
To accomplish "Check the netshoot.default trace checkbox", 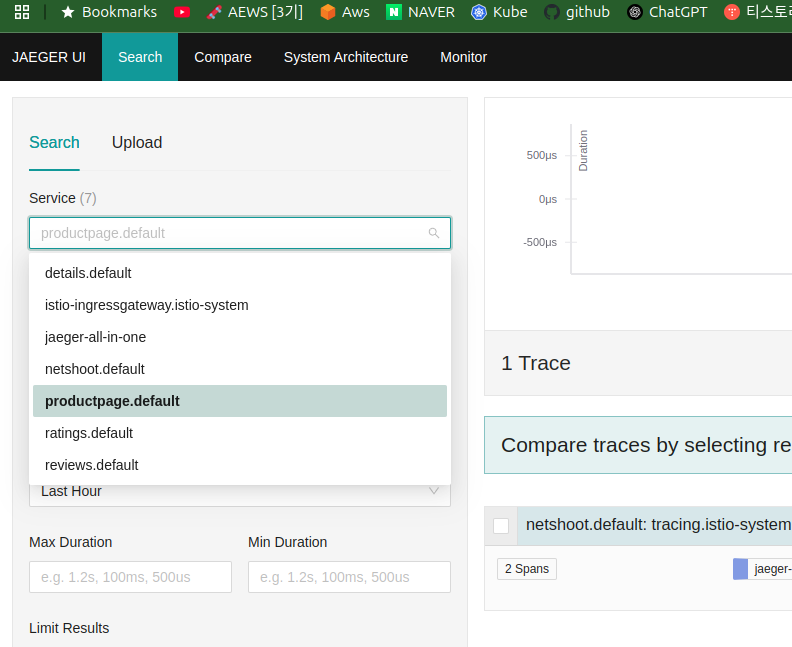I will [x=501, y=525].
